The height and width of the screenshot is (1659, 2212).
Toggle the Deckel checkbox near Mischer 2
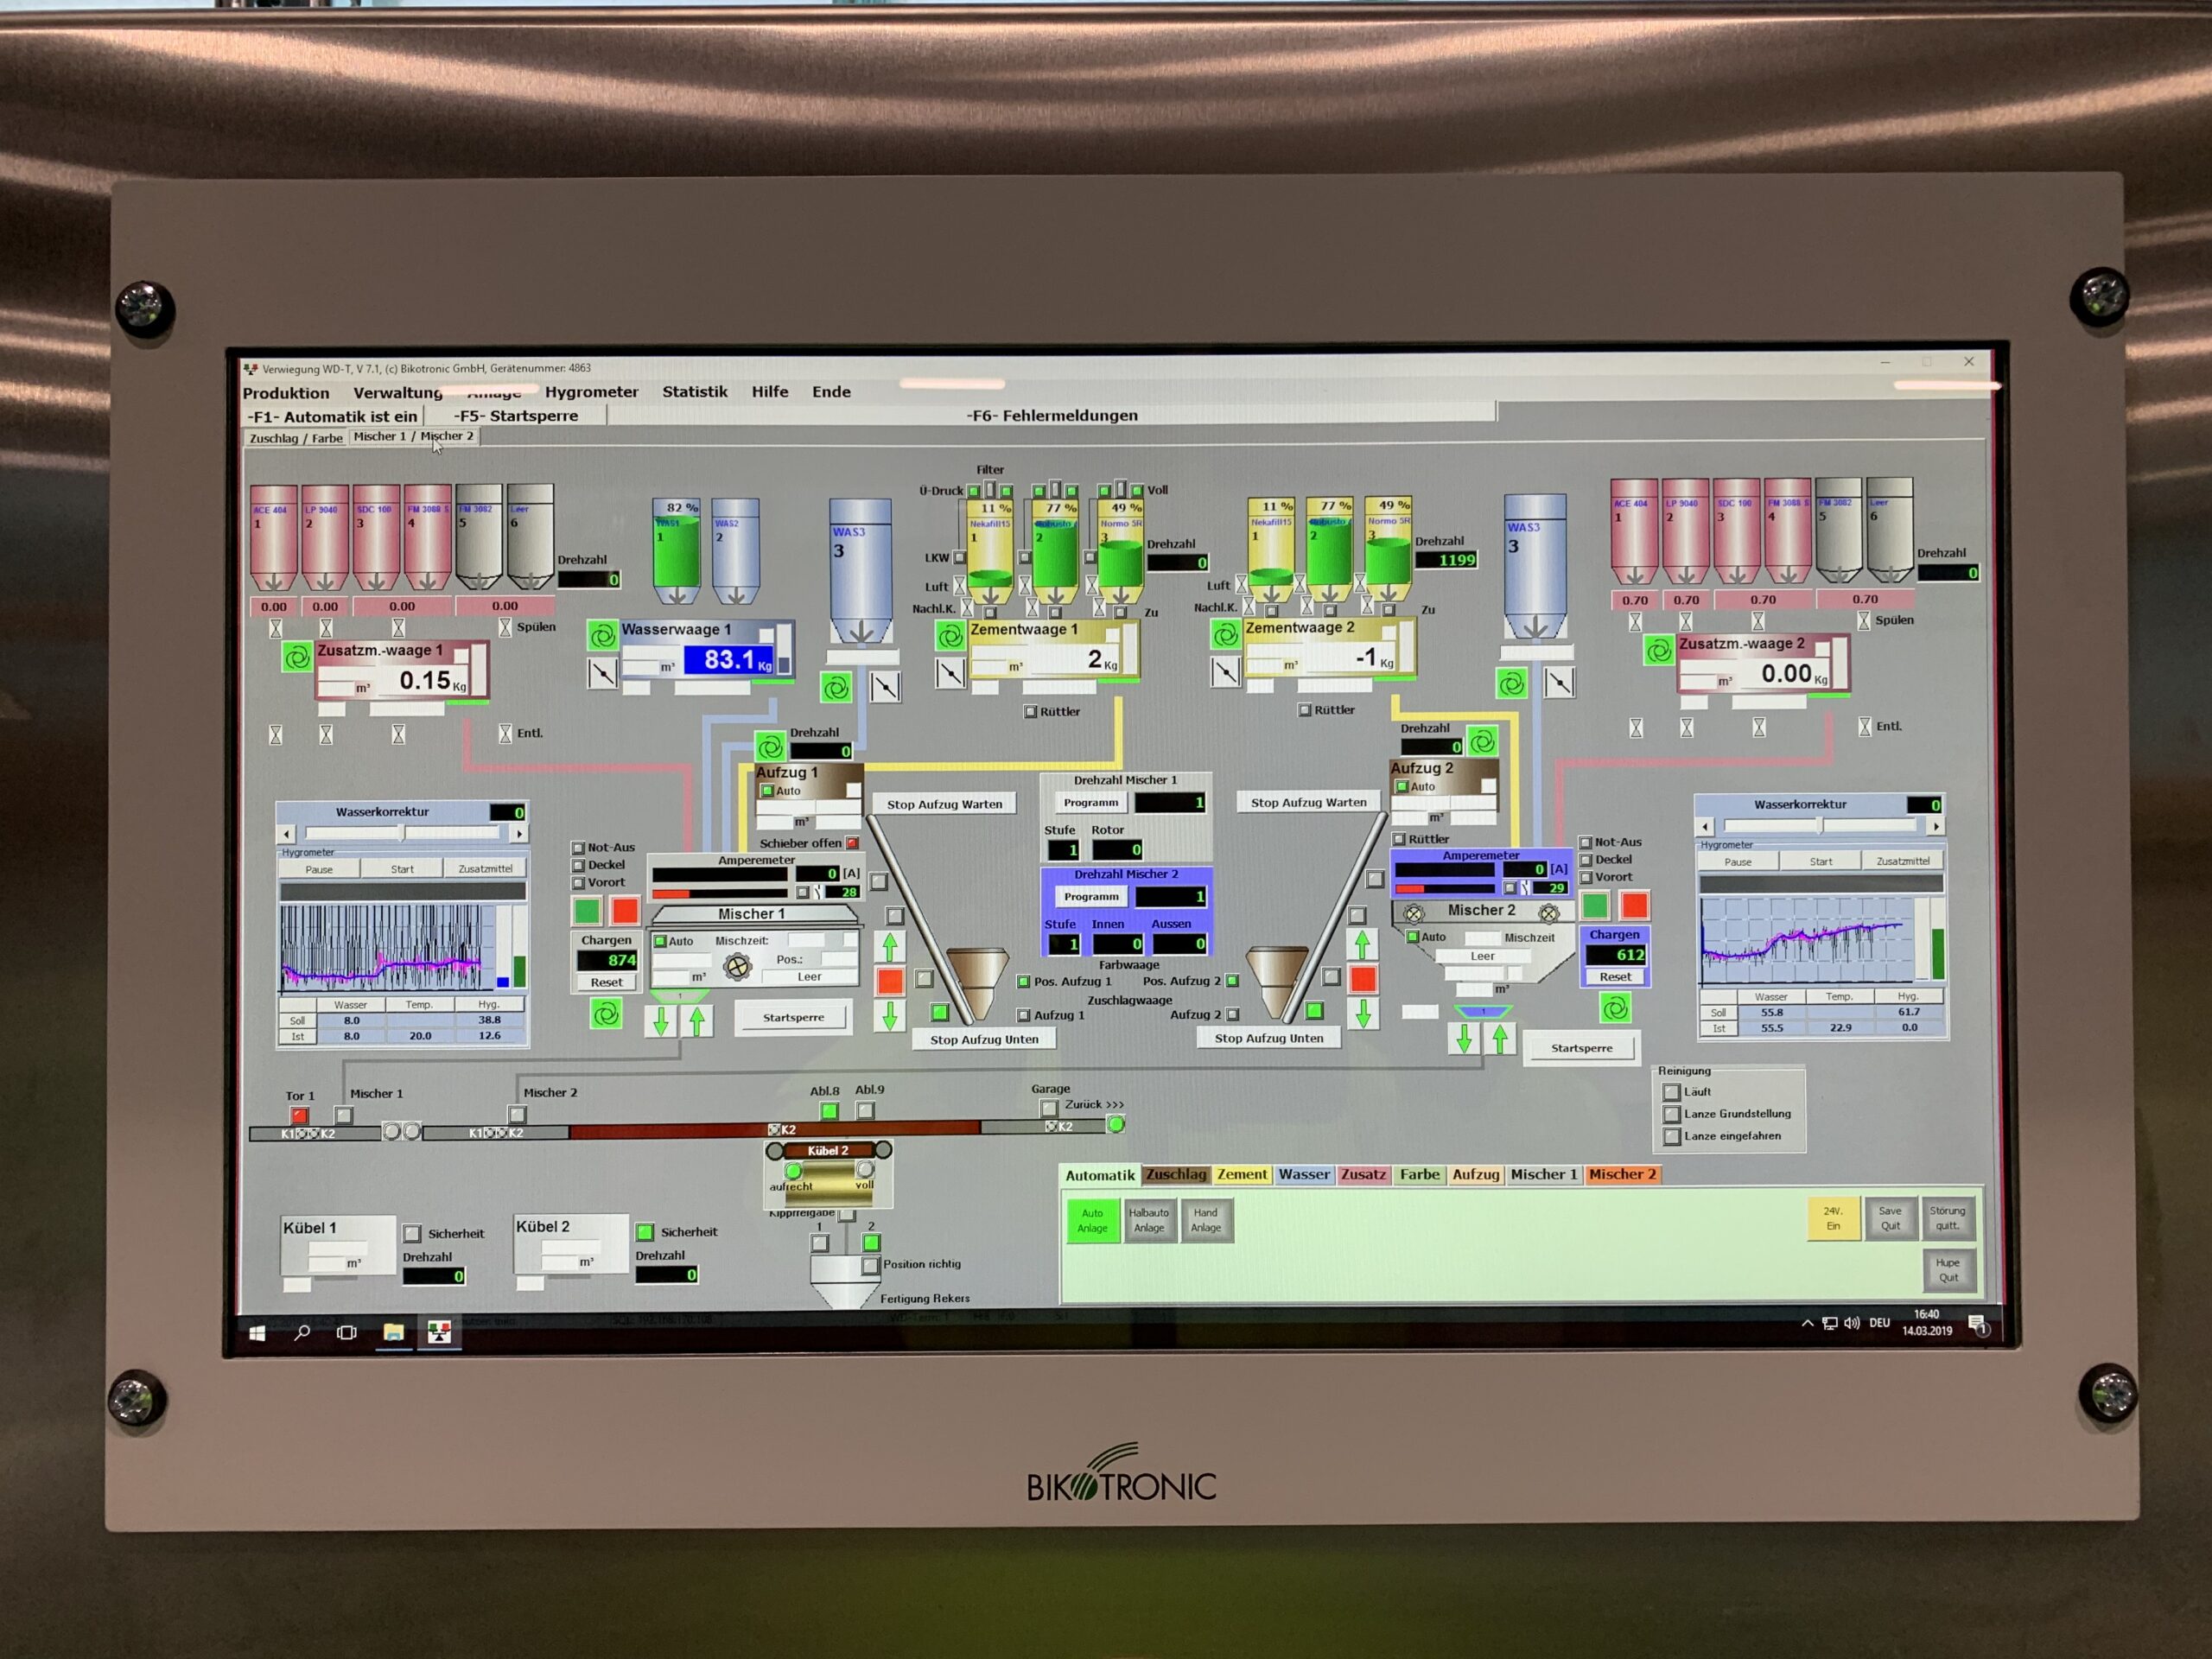pyautogui.click(x=1586, y=860)
